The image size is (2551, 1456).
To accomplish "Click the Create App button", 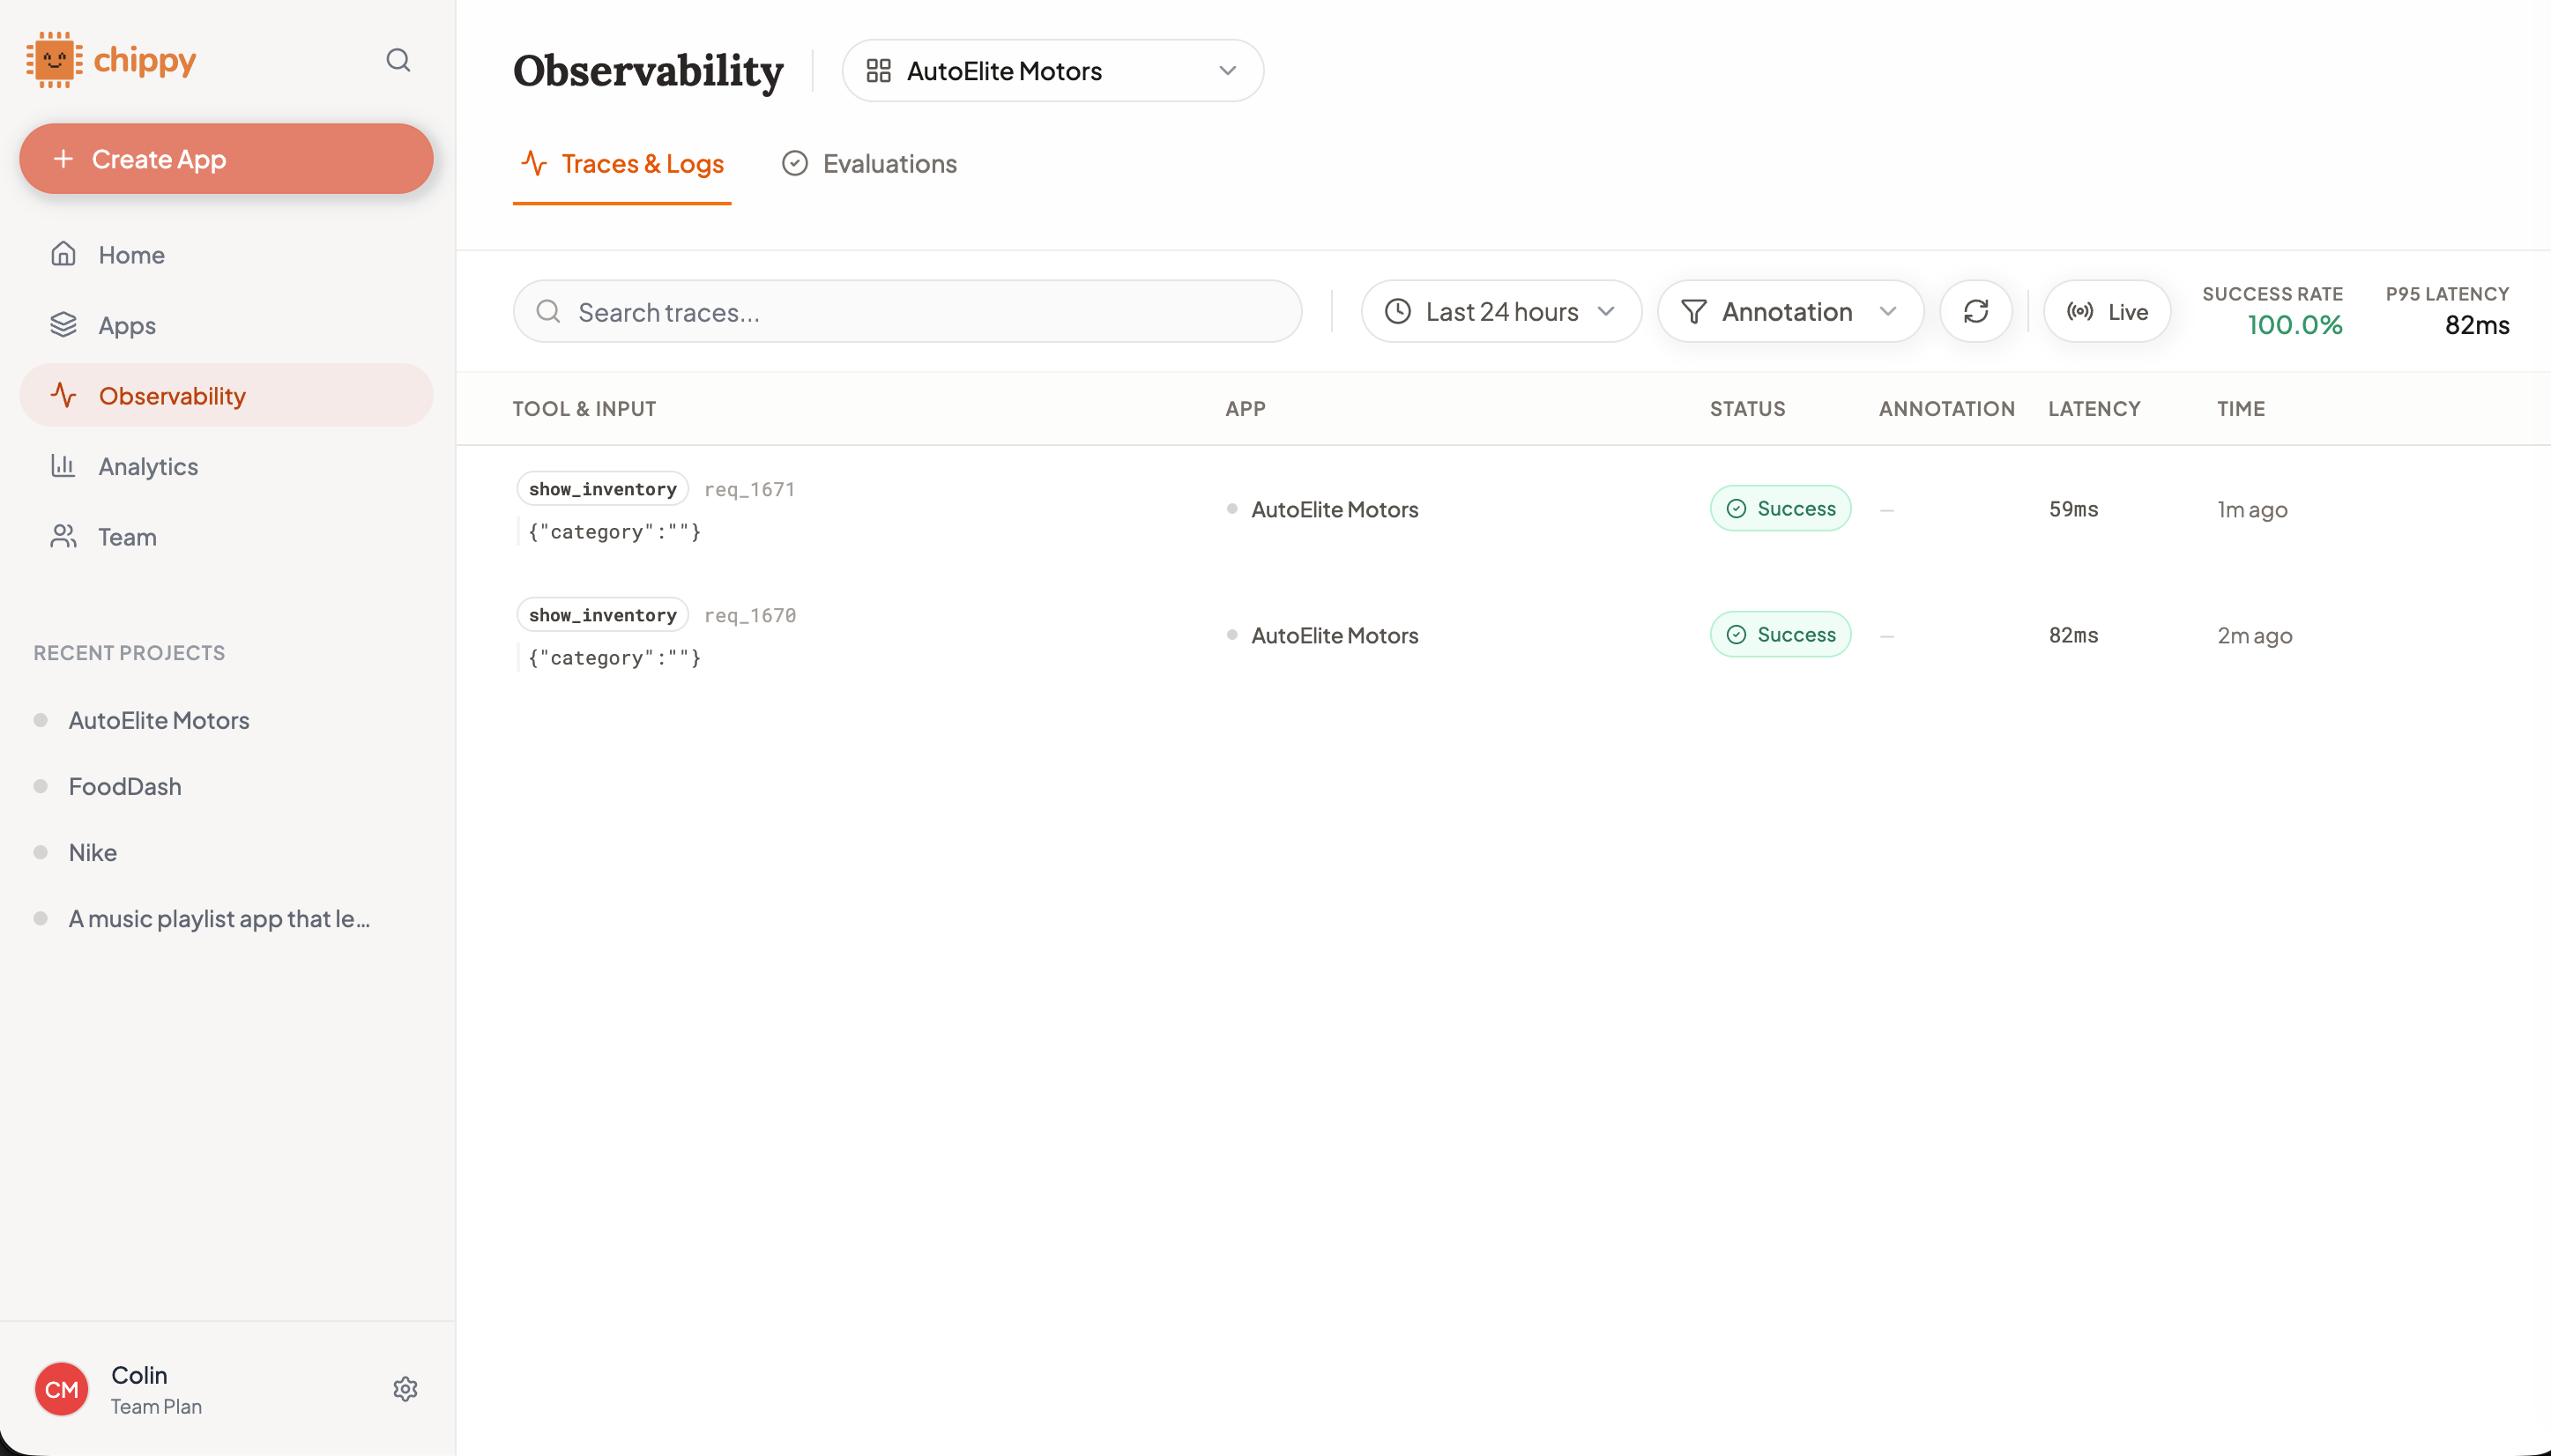I will tap(226, 159).
